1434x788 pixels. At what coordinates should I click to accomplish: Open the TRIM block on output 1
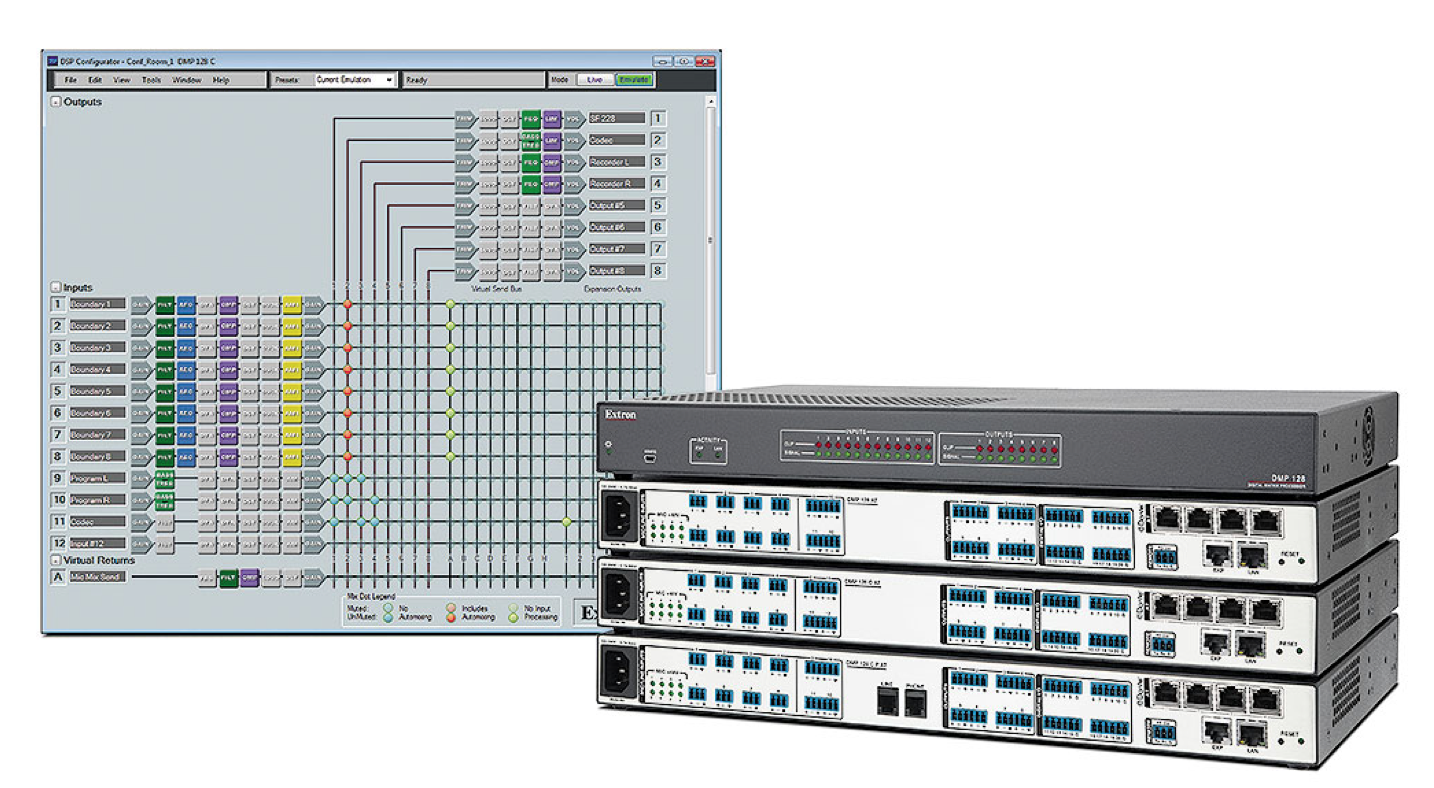pos(465,118)
